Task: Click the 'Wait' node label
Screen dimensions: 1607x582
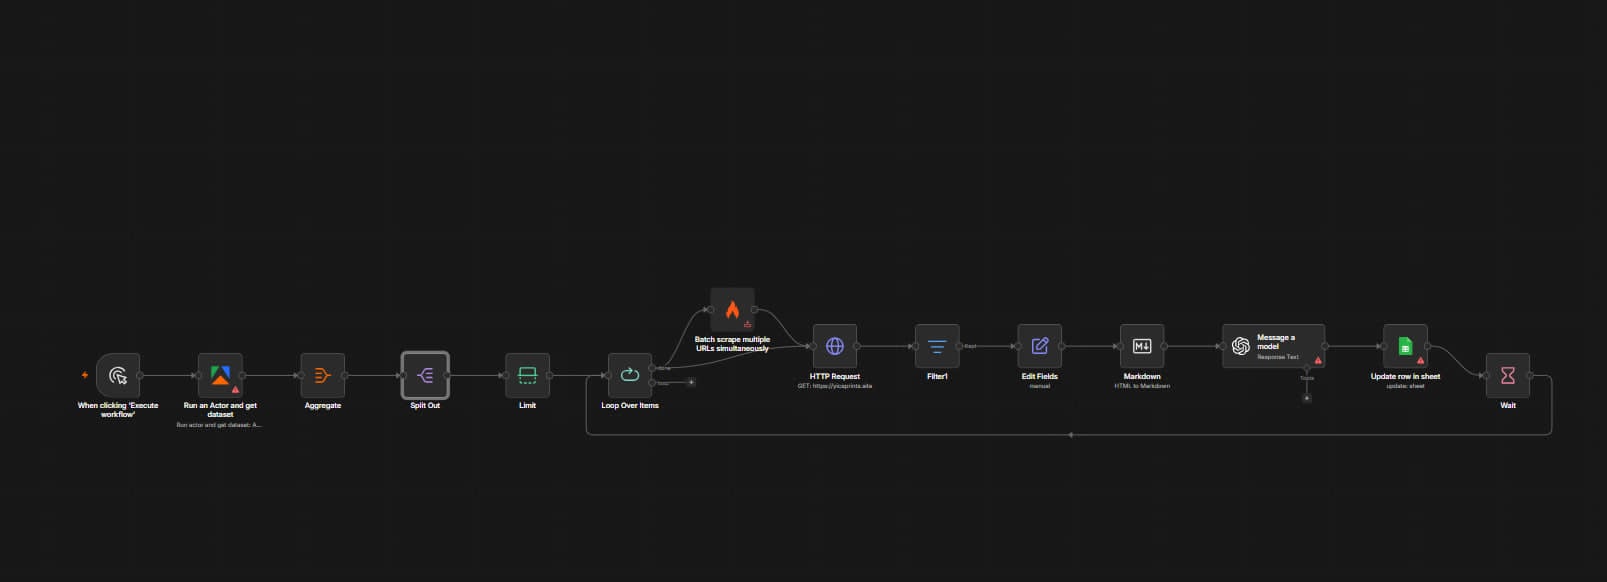Action: [x=1508, y=405]
